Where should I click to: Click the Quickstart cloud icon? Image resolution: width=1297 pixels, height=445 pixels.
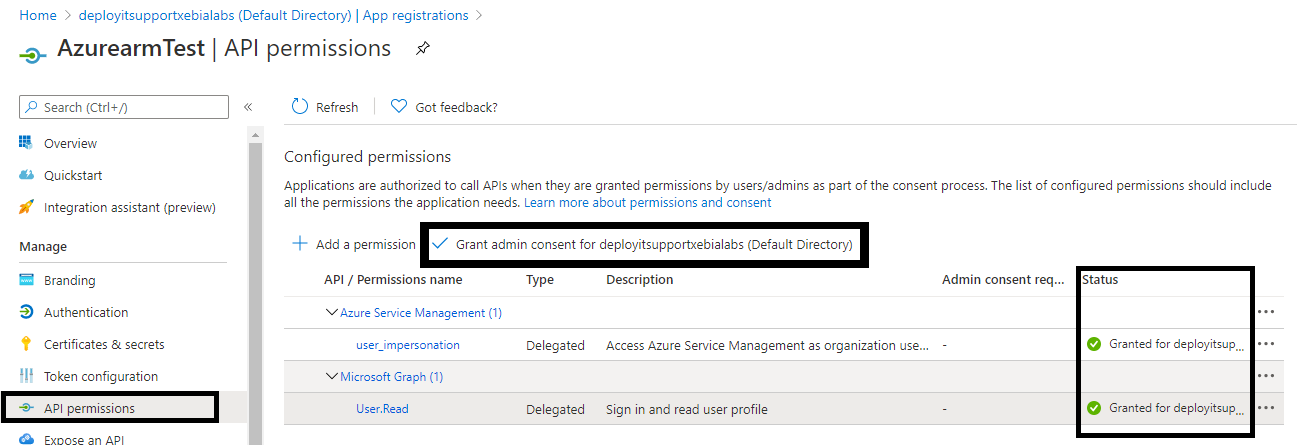pos(27,175)
